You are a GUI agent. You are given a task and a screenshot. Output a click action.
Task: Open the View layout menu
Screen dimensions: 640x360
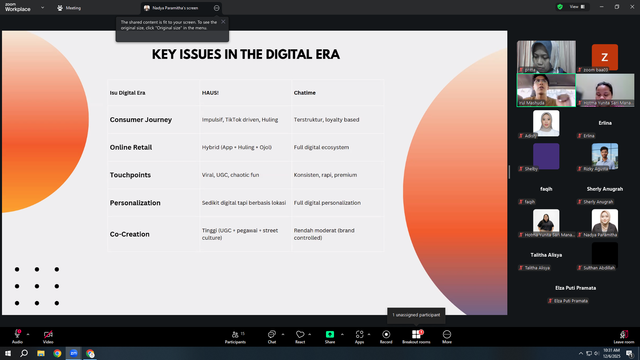(x=577, y=7)
